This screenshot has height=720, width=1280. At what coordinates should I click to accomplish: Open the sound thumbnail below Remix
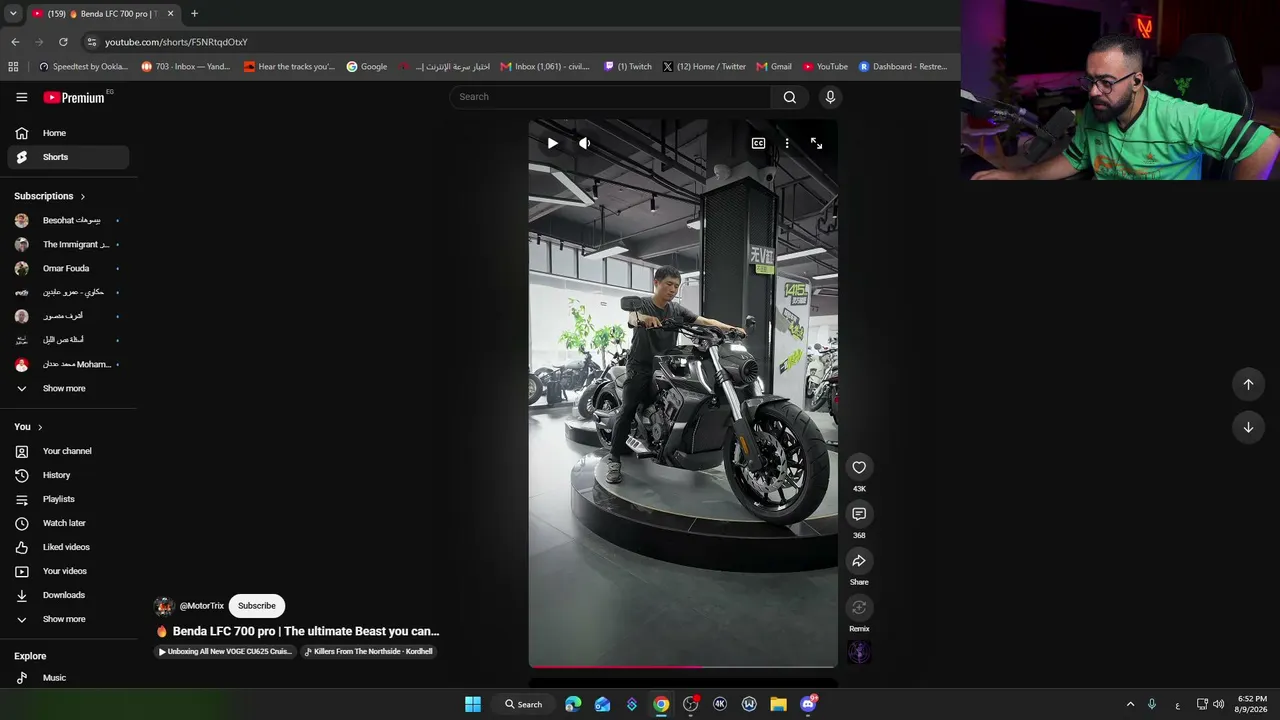(x=859, y=652)
